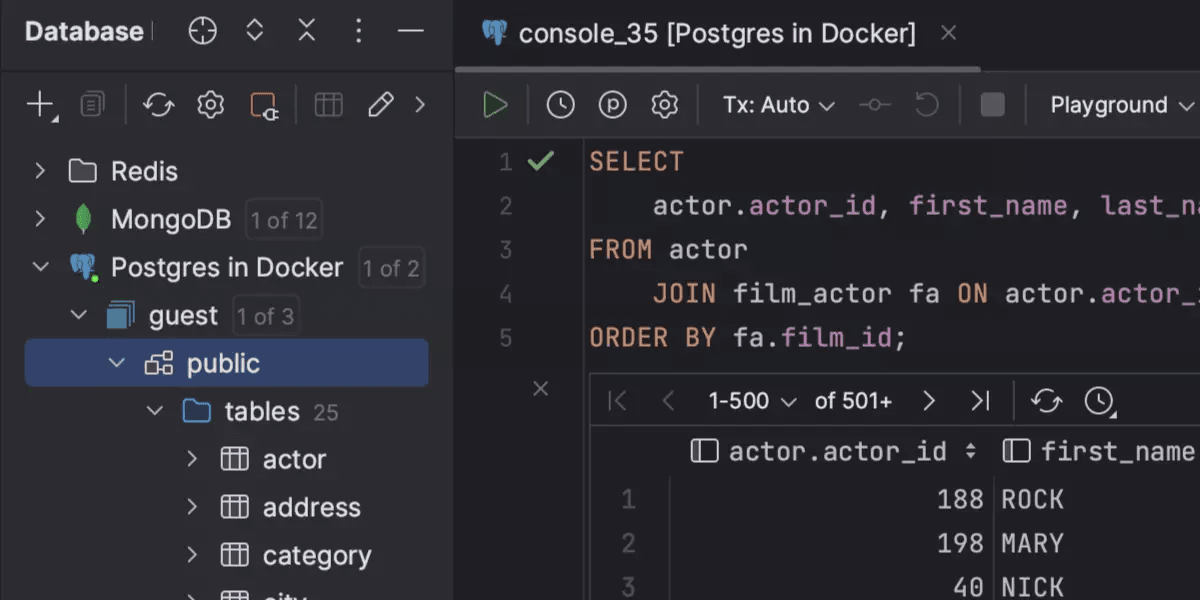Select the query parameters (P) icon
Viewport: 1200px width, 600px height.
point(612,104)
